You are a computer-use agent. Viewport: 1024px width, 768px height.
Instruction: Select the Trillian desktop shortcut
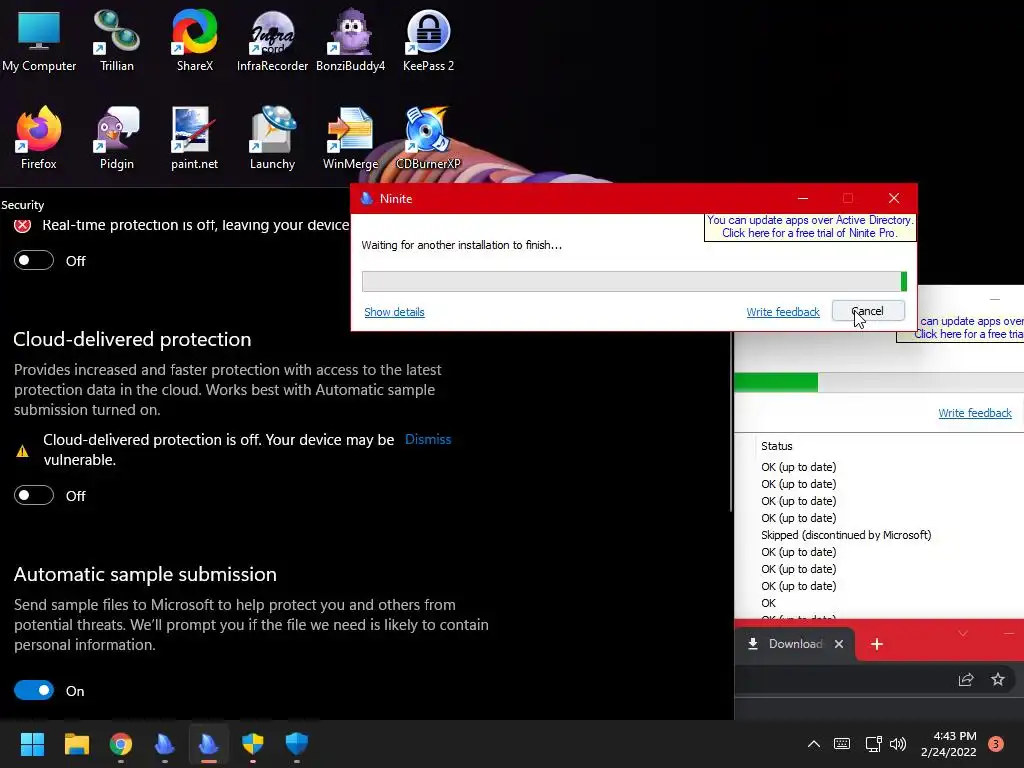(116, 40)
